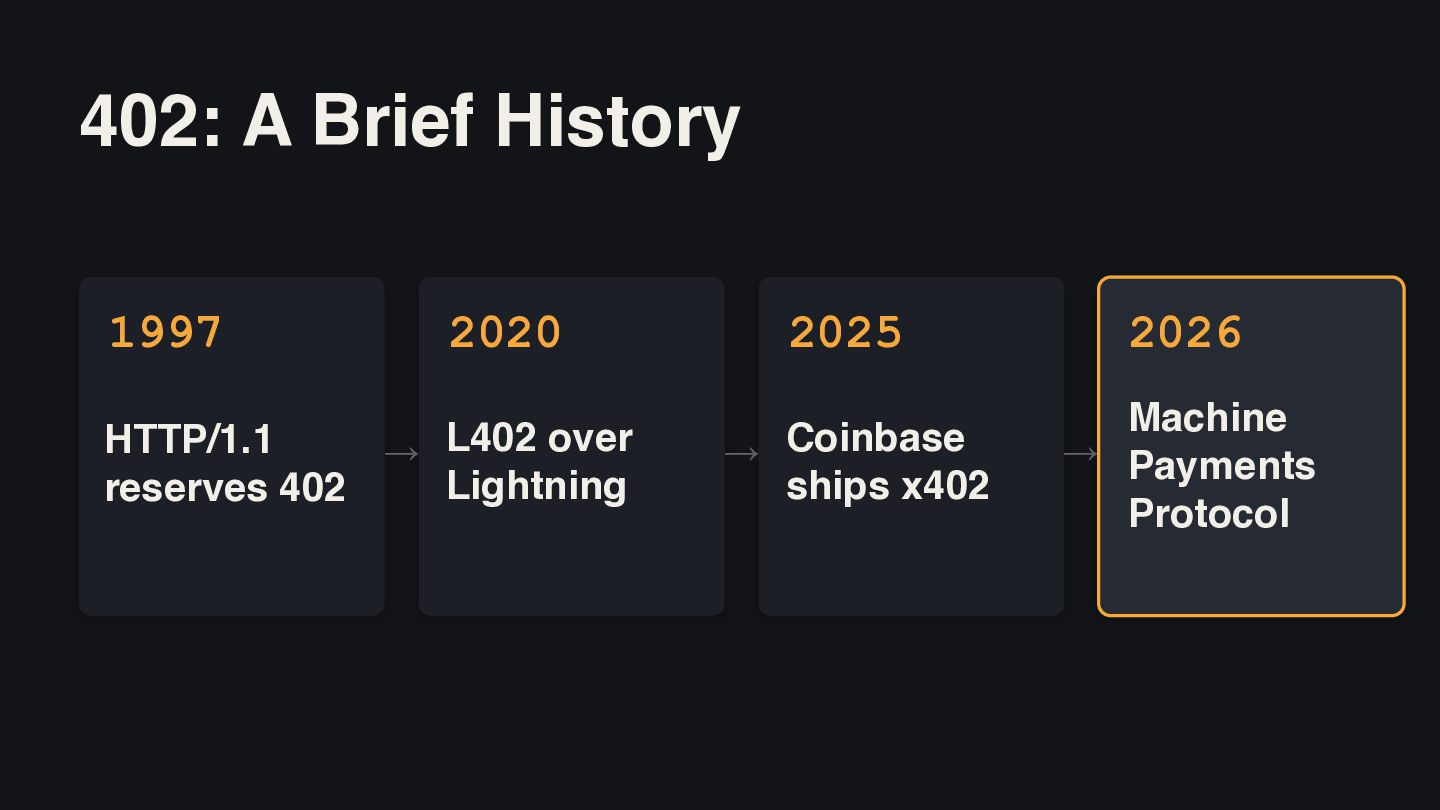This screenshot has width=1440, height=810.
Task: Click the arrow between 2020 and 2025
Action: 742,454
